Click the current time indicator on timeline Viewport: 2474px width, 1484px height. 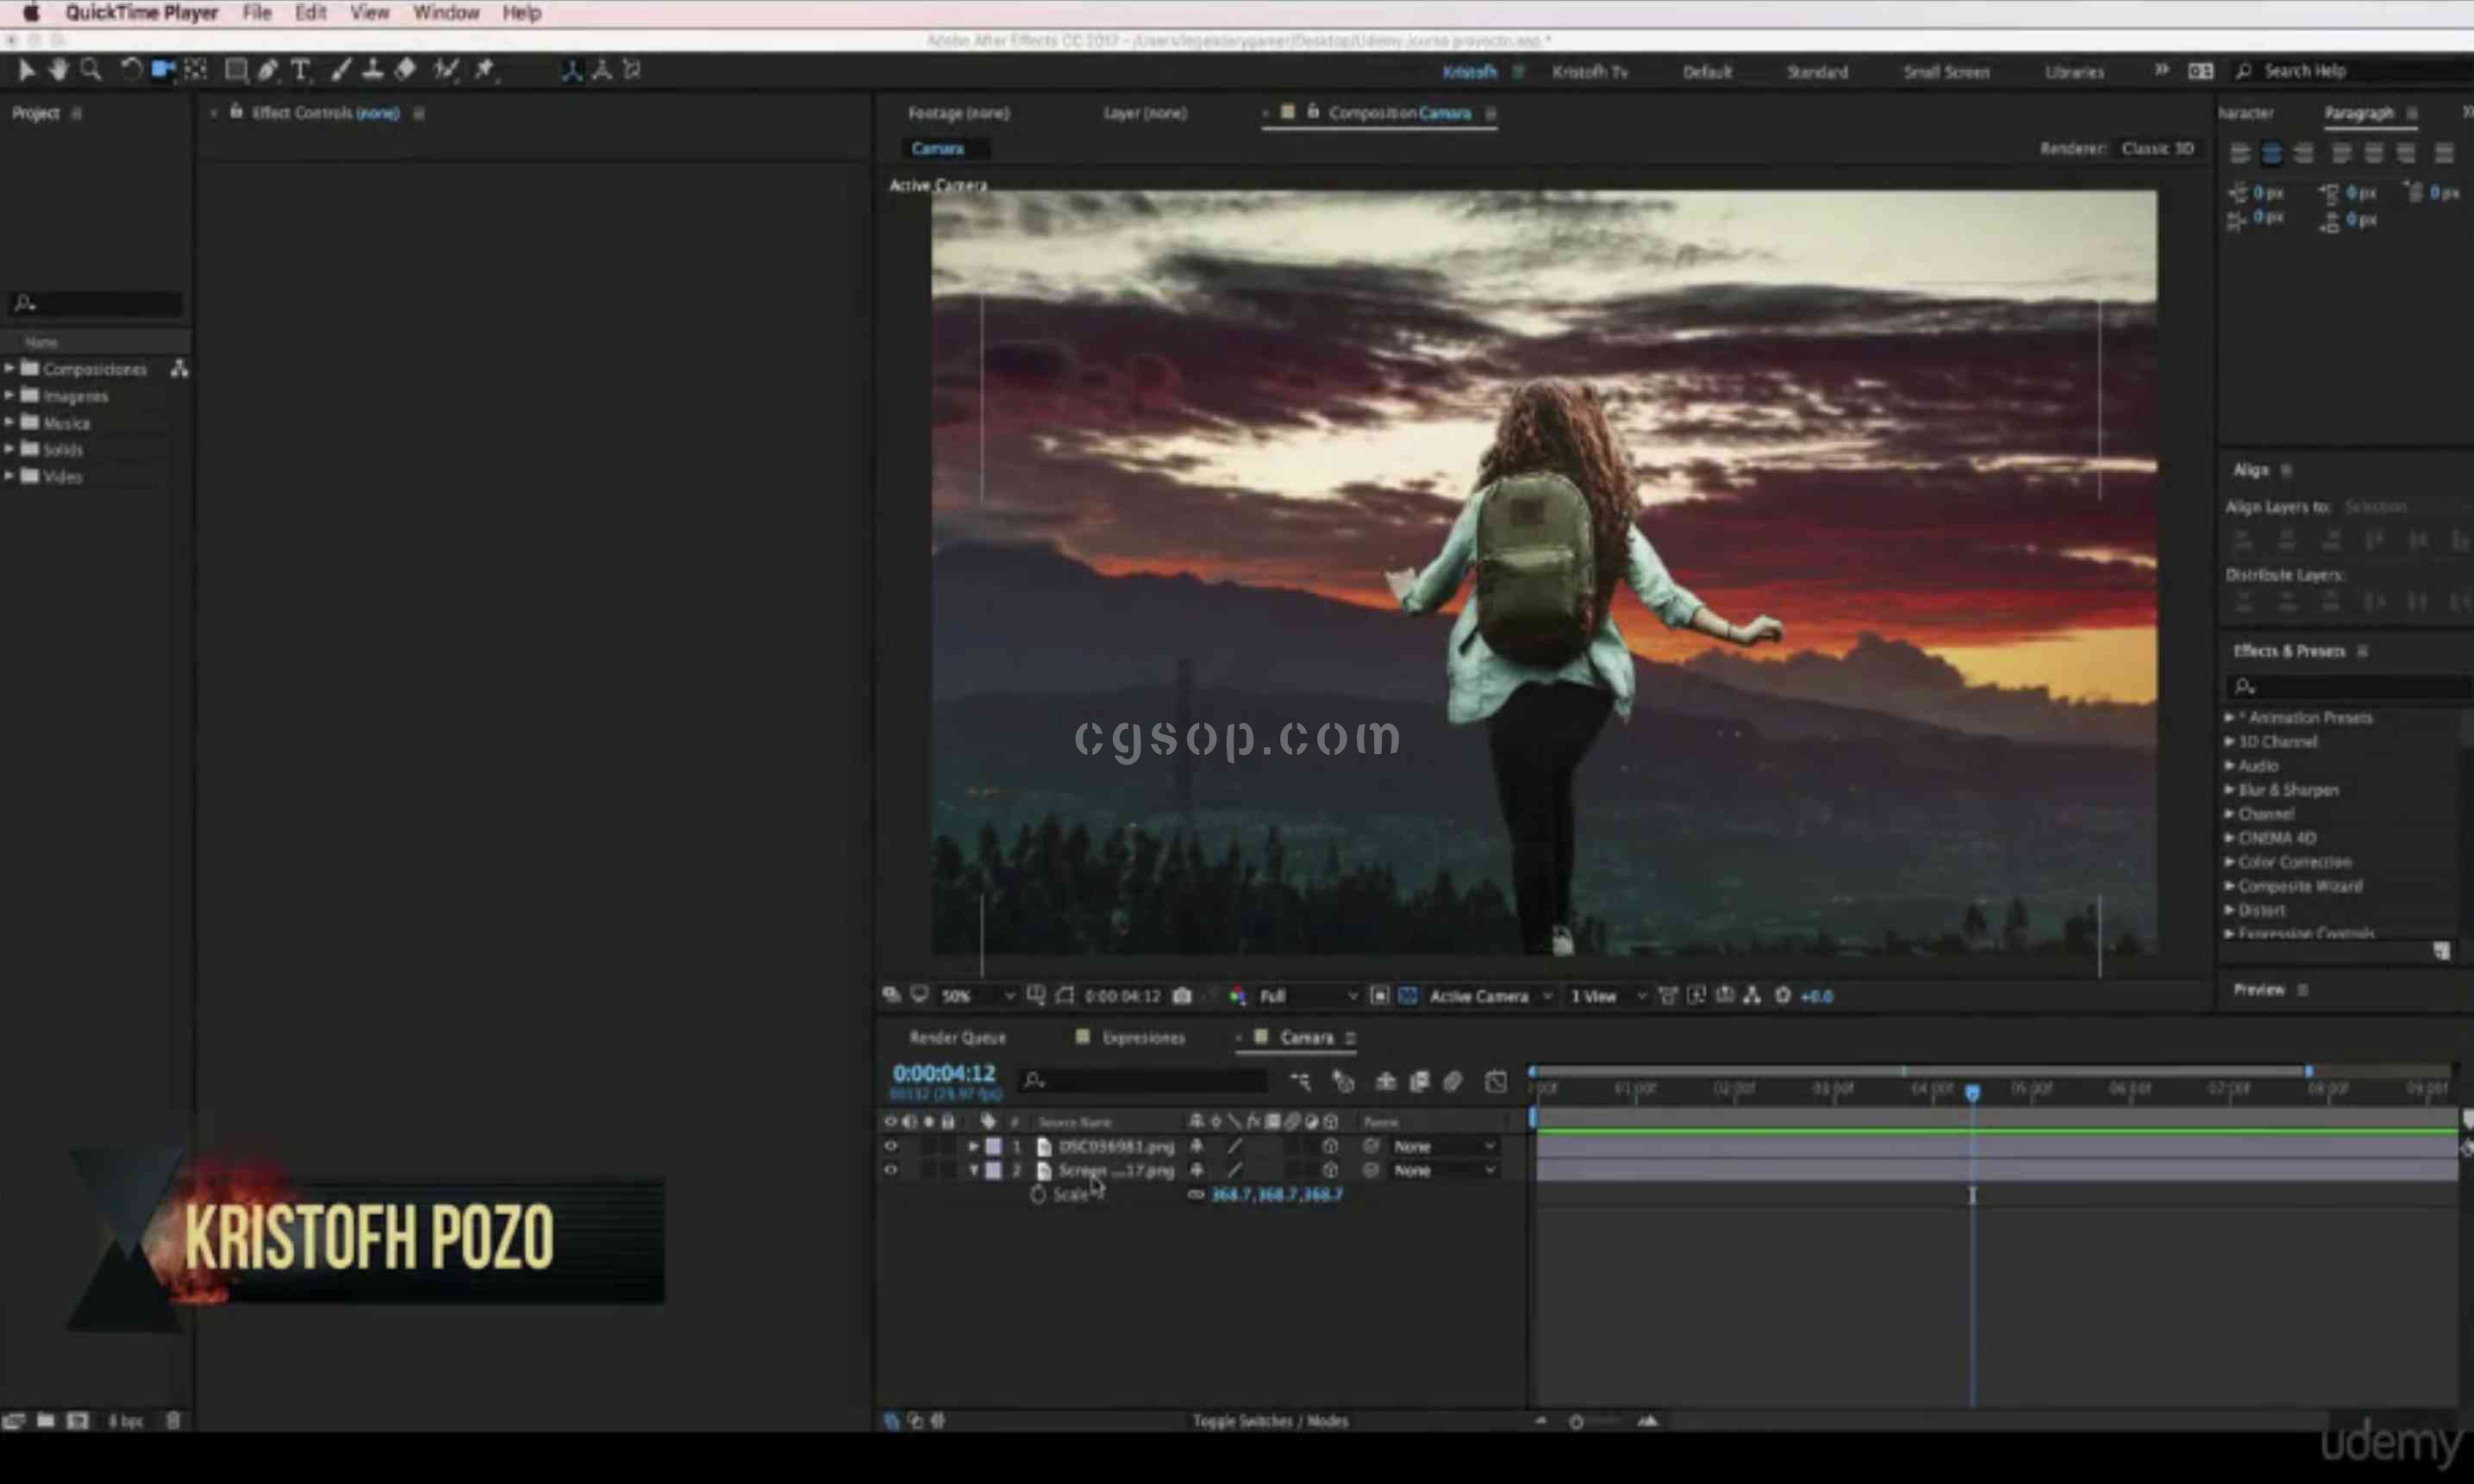pos(1972,1092)
